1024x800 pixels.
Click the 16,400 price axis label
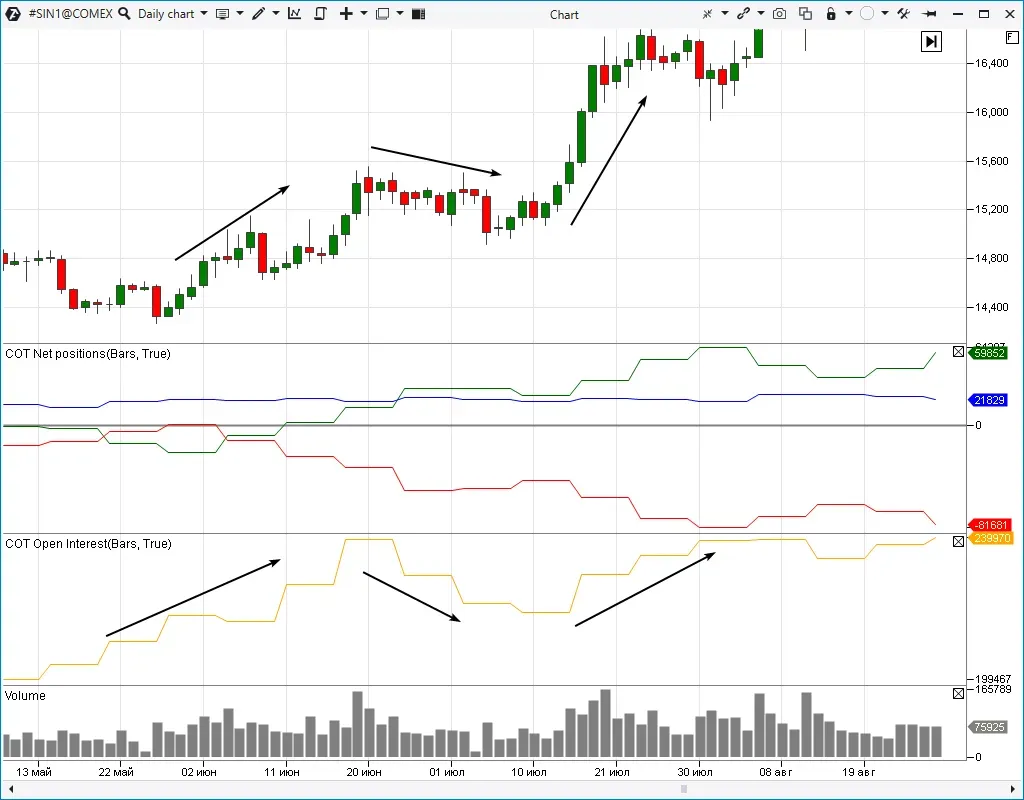(x=991, y=63)
